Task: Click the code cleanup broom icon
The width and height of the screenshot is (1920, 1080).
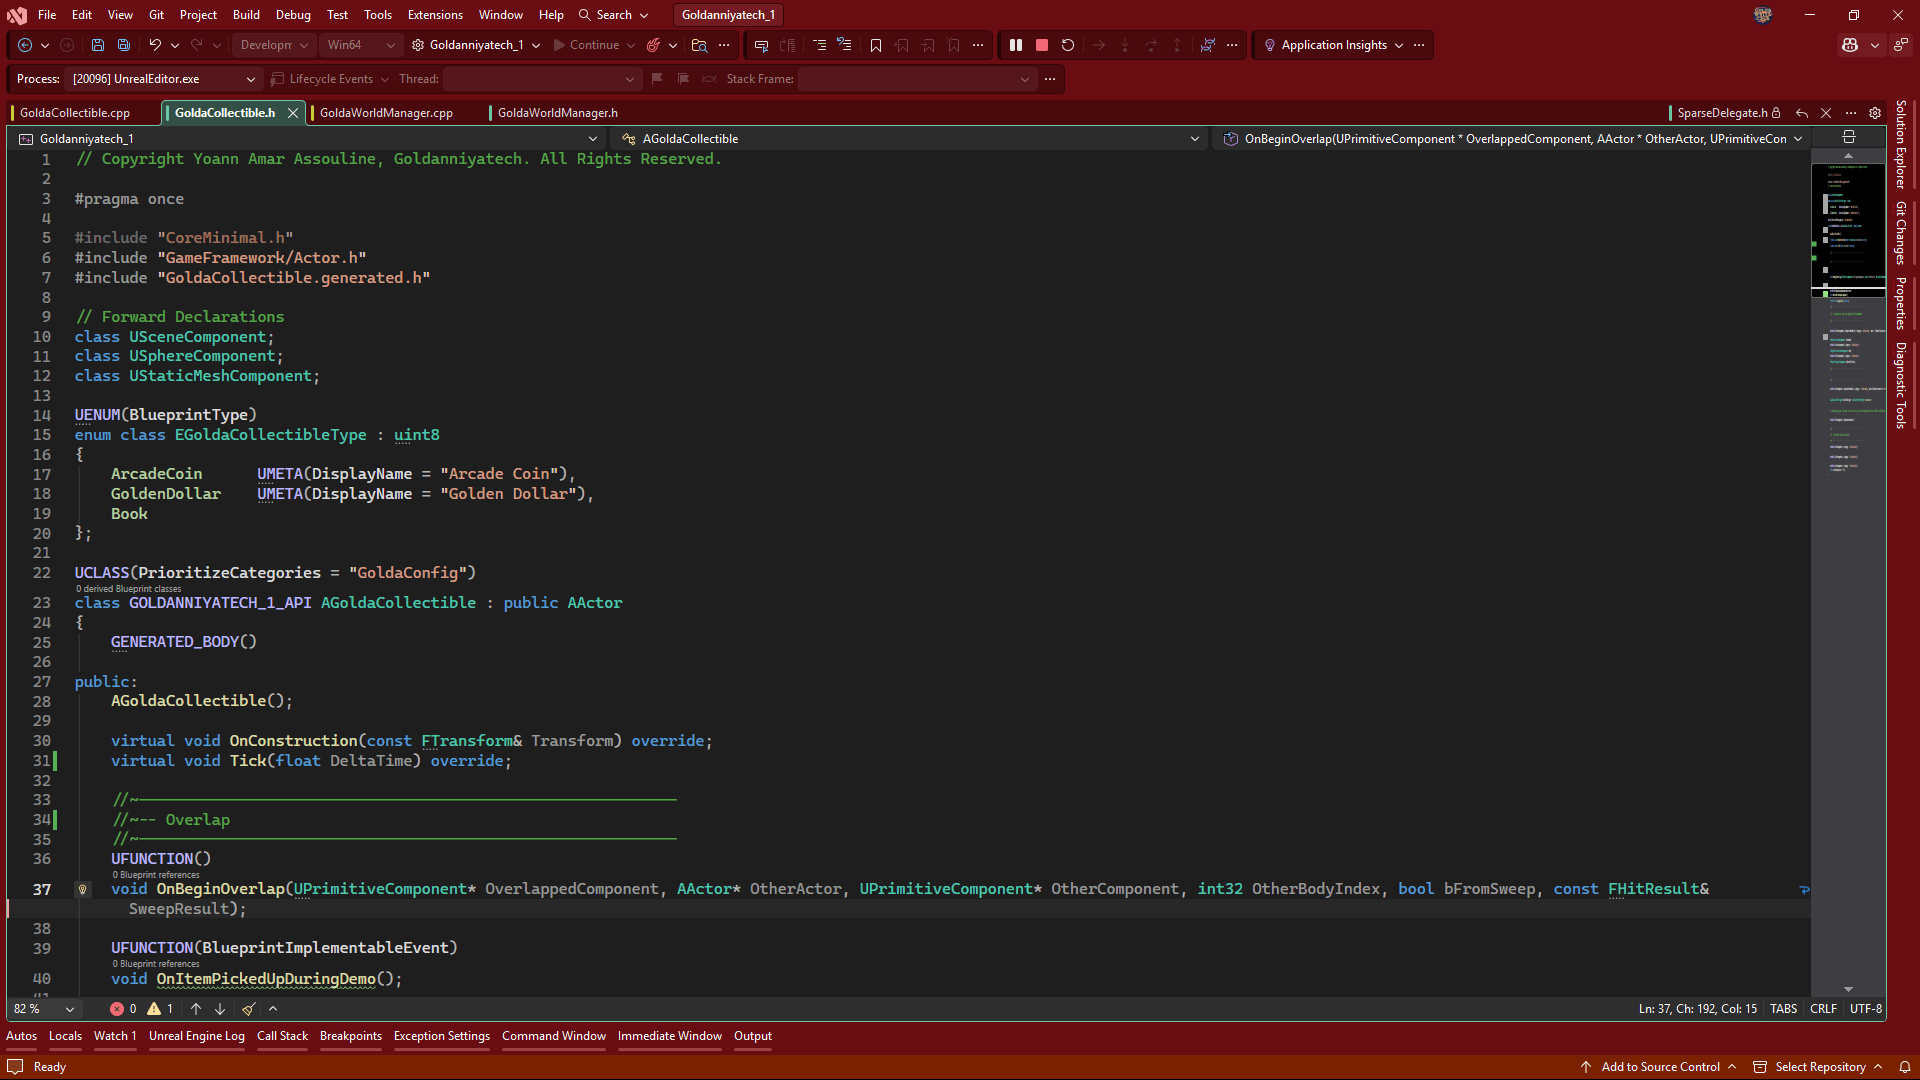Action: pyautogui.click(x=249, y=1009)
